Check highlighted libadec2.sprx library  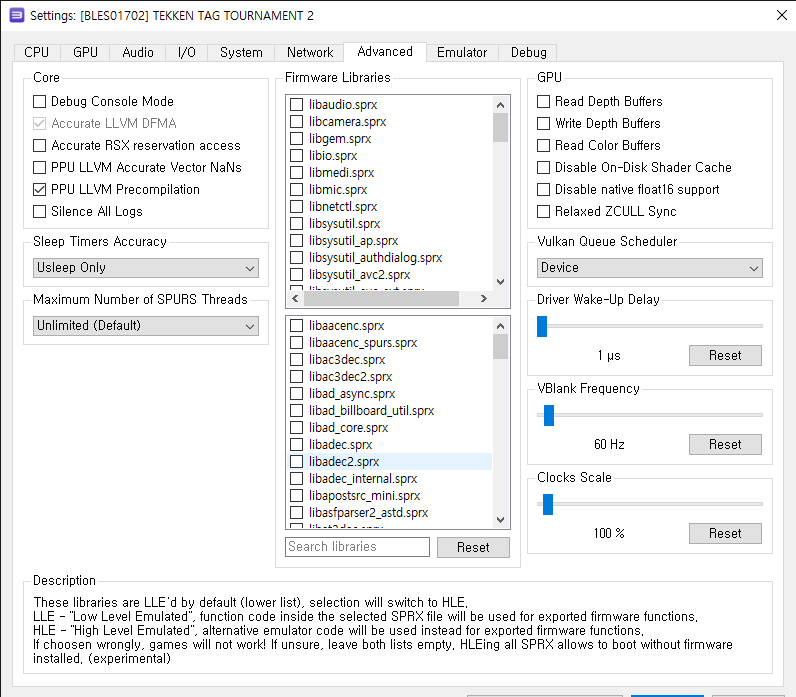tap(296, 461)
